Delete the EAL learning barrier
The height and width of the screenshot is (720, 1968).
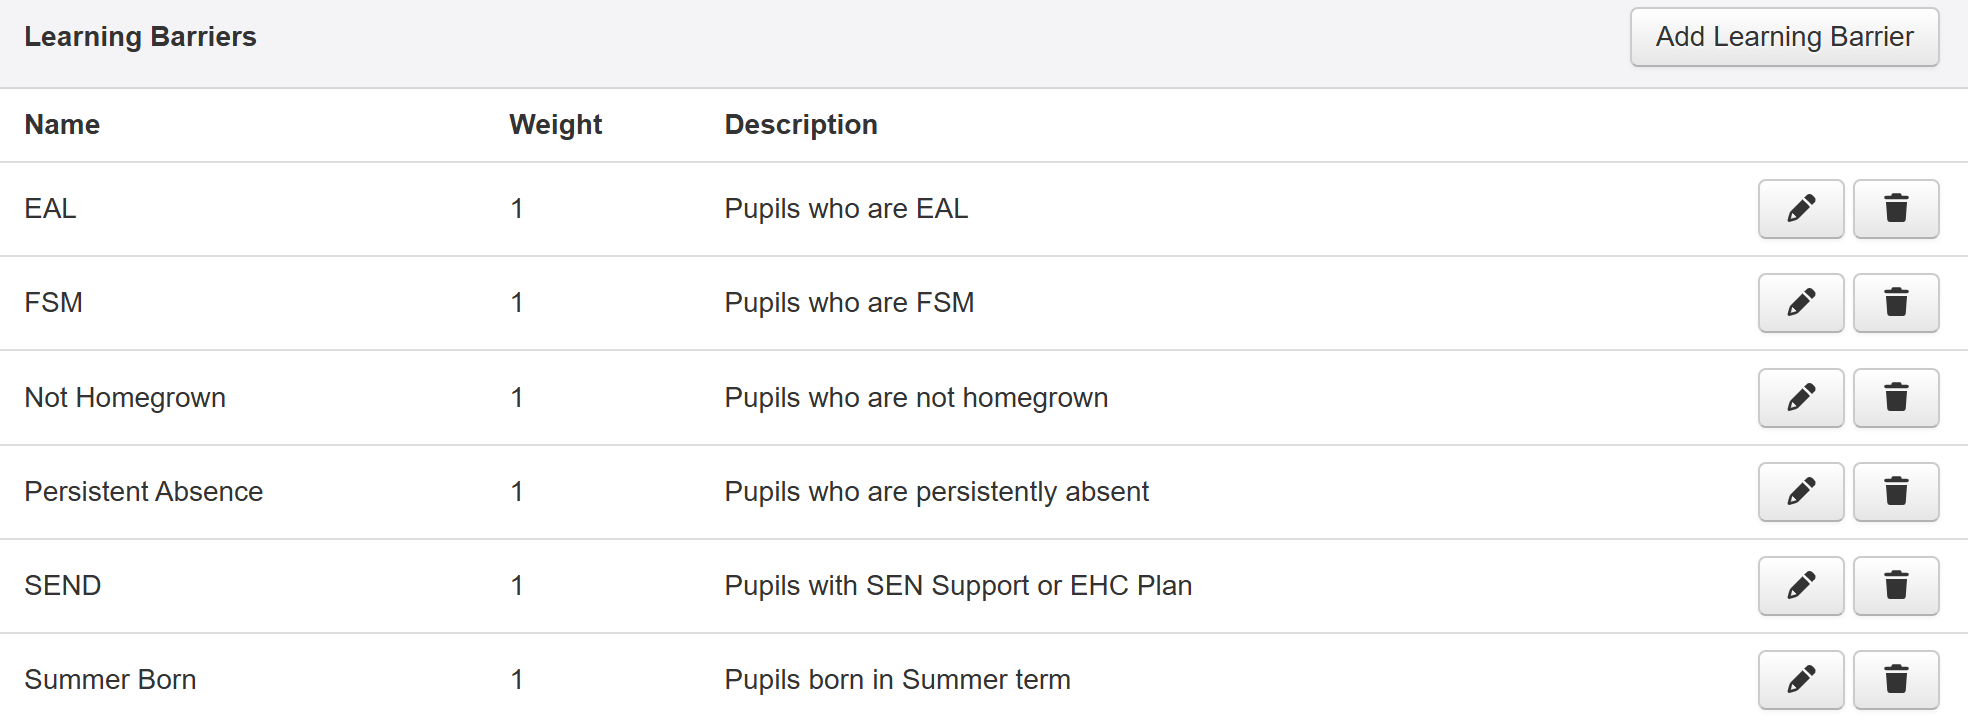[1895, 209]
